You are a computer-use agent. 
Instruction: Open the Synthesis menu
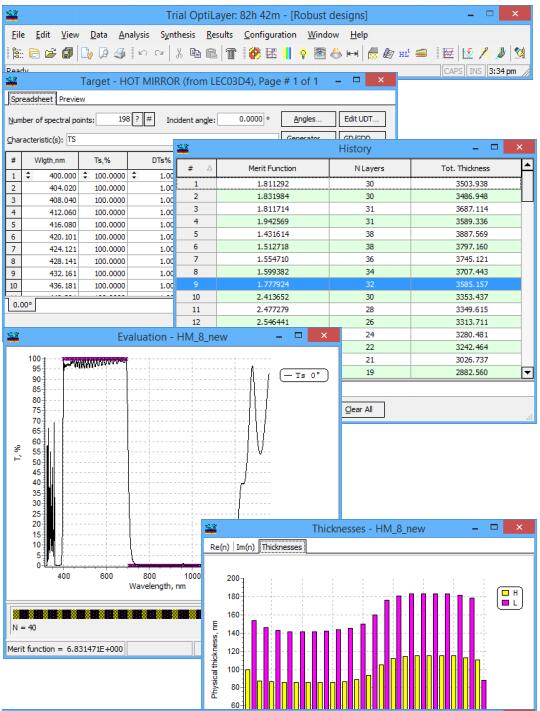click(x=177, y=35)
